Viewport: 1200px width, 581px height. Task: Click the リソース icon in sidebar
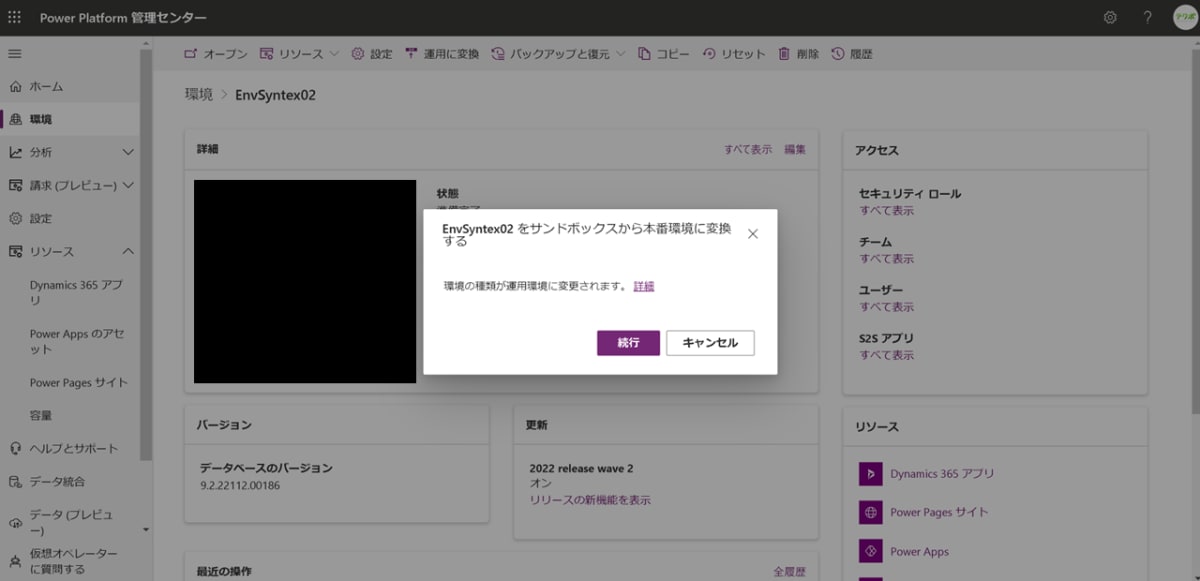15,251
